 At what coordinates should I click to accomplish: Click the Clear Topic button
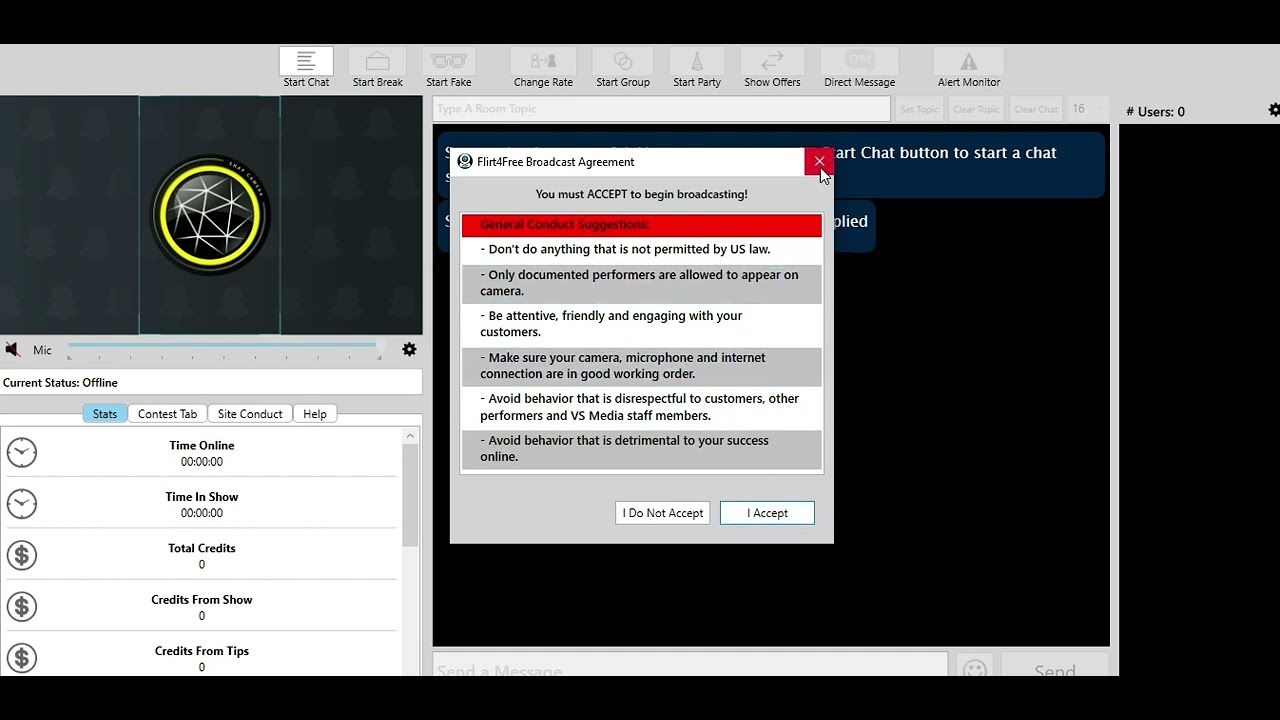tap(976, 109)
